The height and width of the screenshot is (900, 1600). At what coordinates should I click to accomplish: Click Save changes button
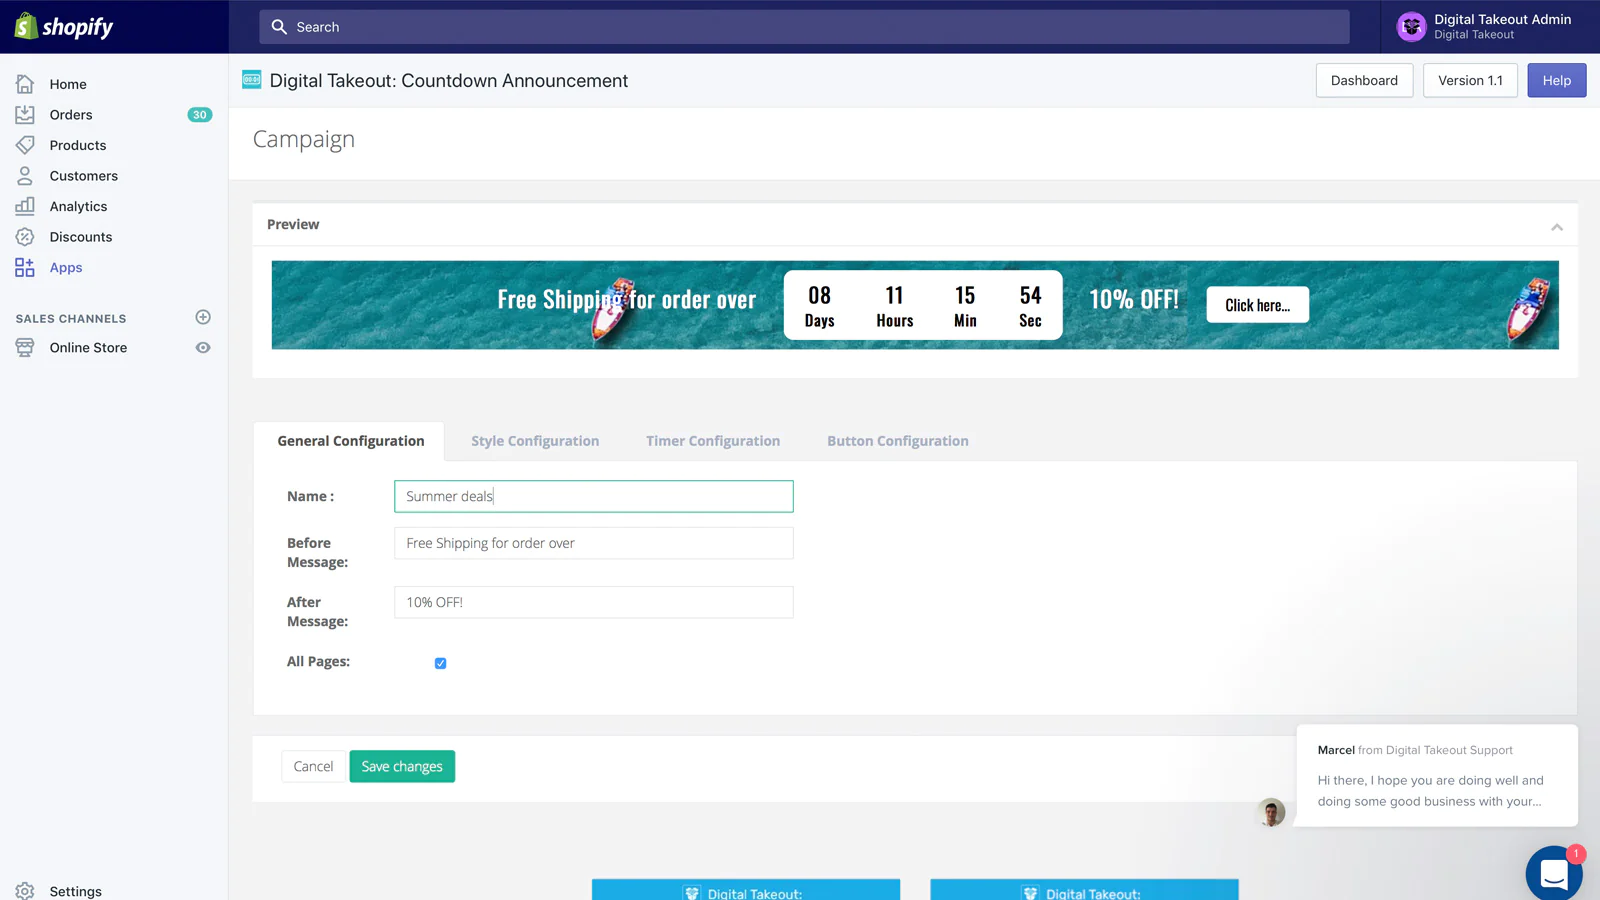pyautogui.click(x=402, y=766)
